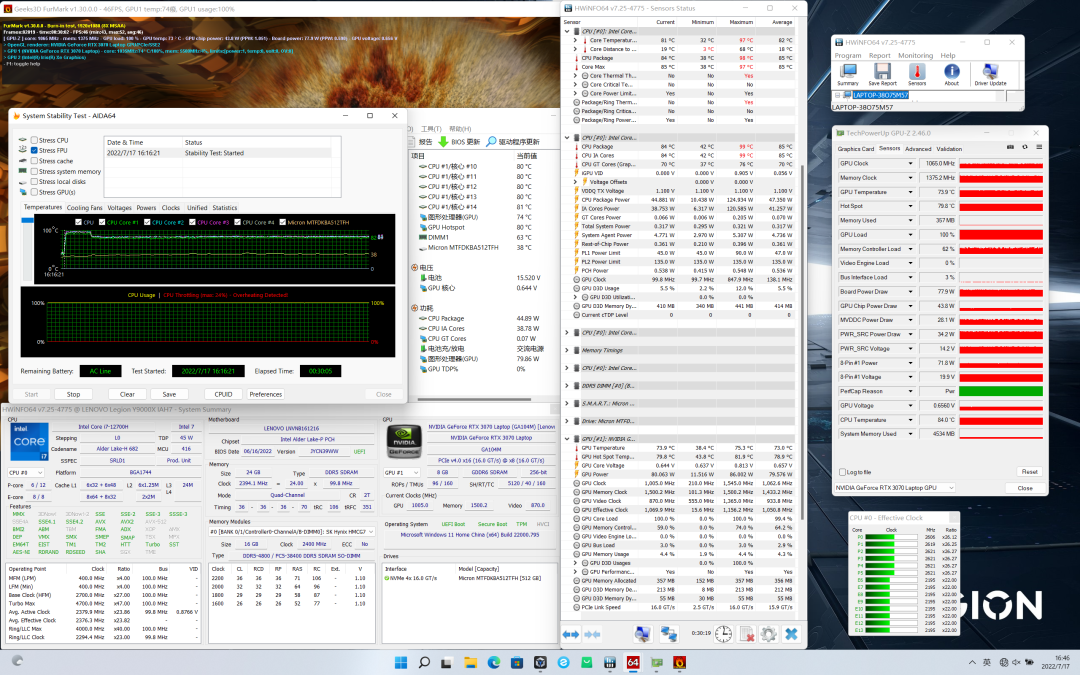Tick the Log to file checkbox
This screenshot has width=1080, height=675.
(x=842, y=471)
